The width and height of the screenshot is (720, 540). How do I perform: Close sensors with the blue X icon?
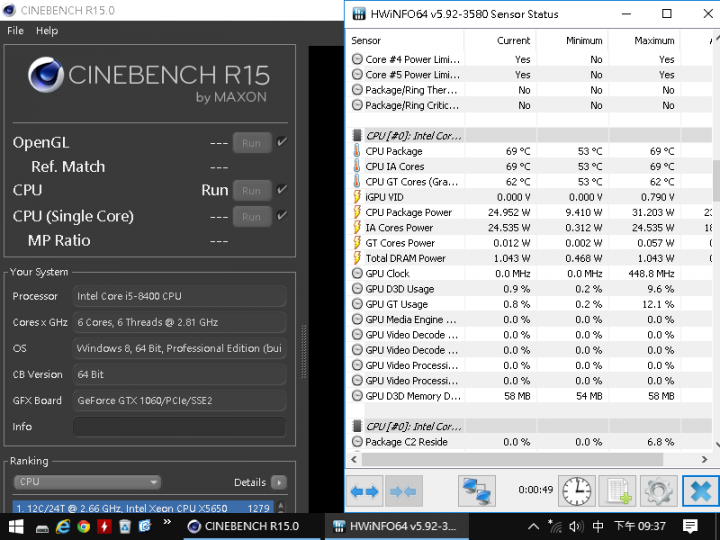coord(700,491)
